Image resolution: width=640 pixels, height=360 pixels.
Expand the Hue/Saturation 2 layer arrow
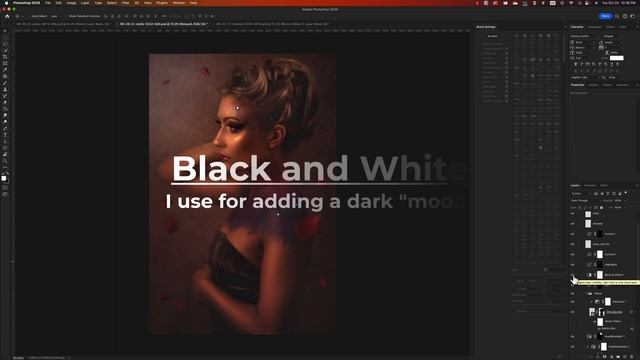tap(588, 347)
